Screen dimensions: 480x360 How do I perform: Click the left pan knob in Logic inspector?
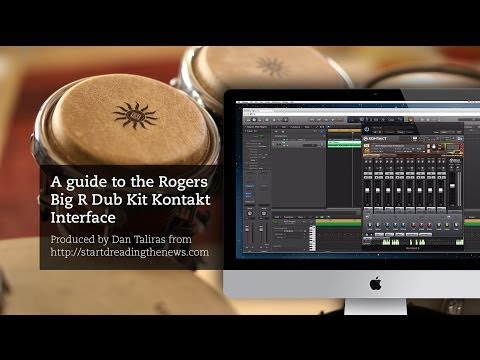coord(250,213)
